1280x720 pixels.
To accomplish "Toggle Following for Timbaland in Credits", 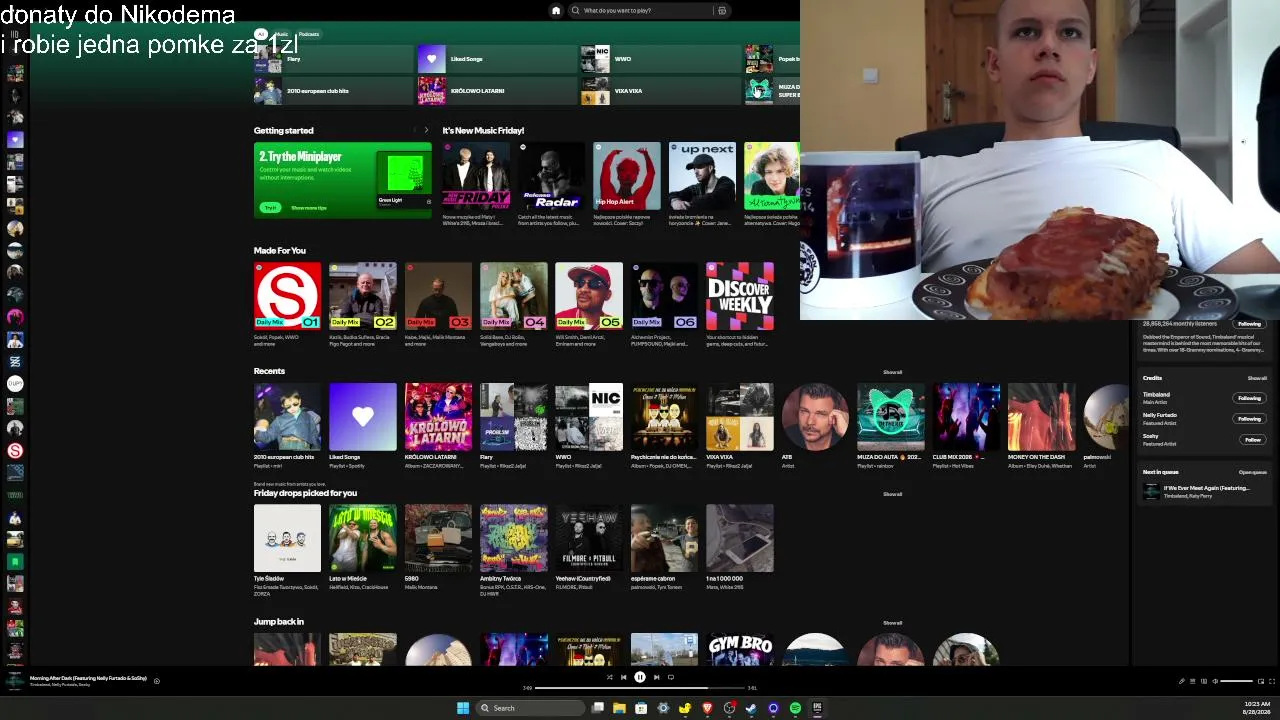I will pyautogui.click(x=1250, y=398).
